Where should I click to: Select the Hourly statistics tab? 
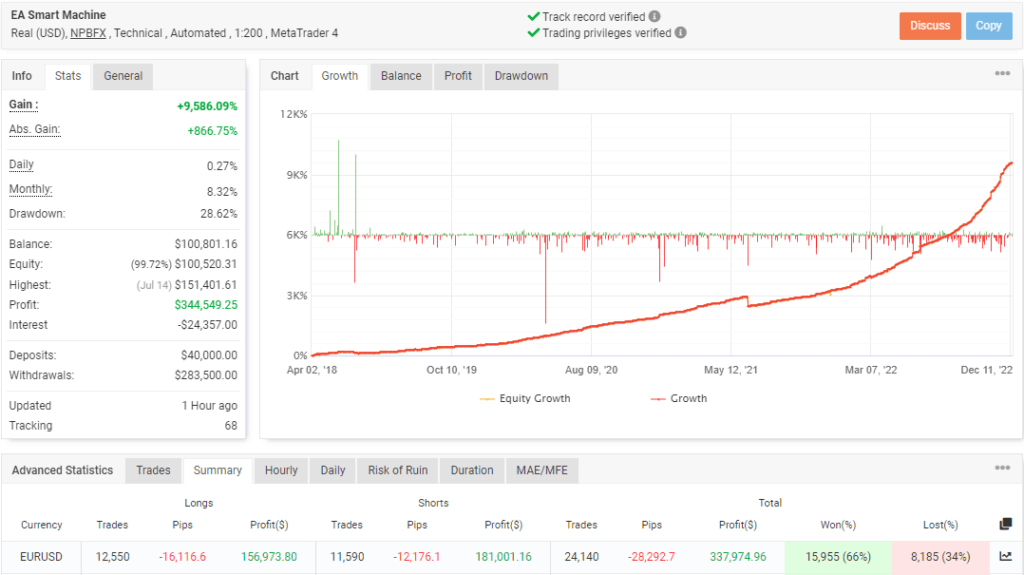click(x=281, y=470)
